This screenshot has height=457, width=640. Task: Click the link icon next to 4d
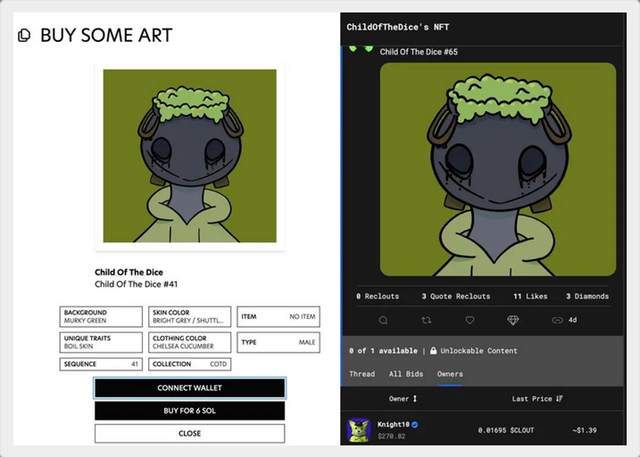(557, 320)
